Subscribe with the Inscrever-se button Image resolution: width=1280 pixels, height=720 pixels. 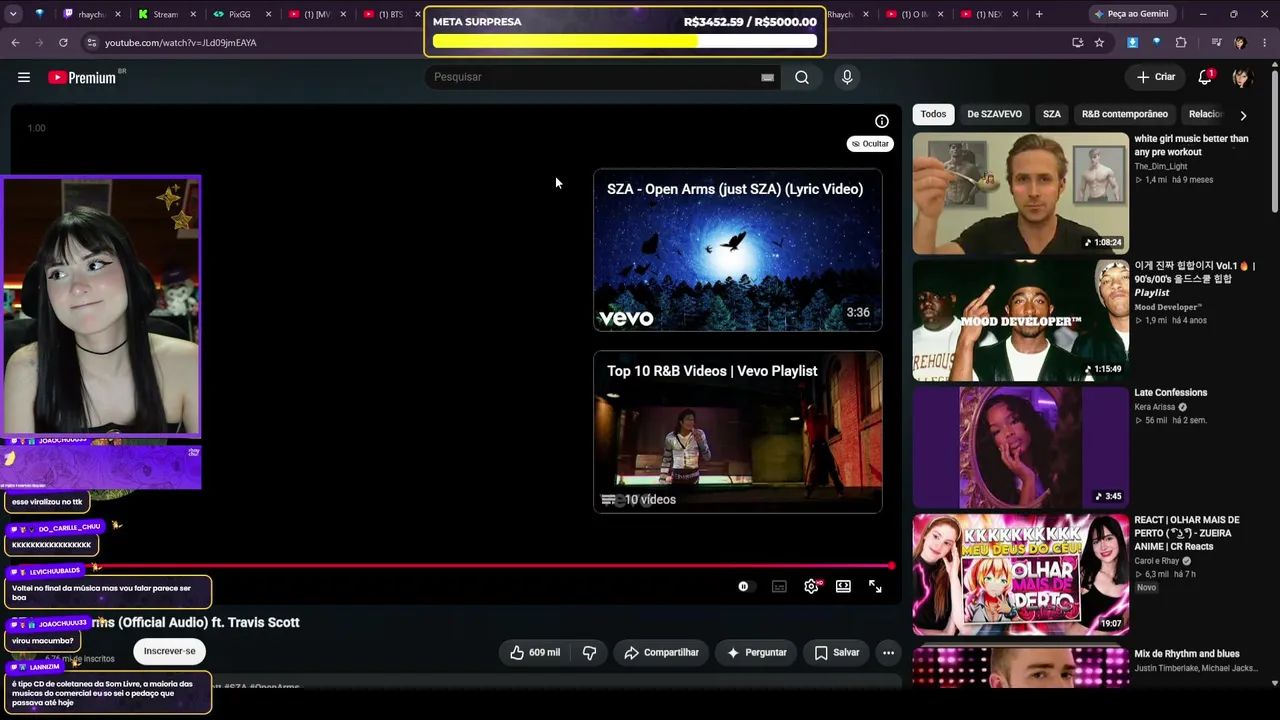point(169,651)
